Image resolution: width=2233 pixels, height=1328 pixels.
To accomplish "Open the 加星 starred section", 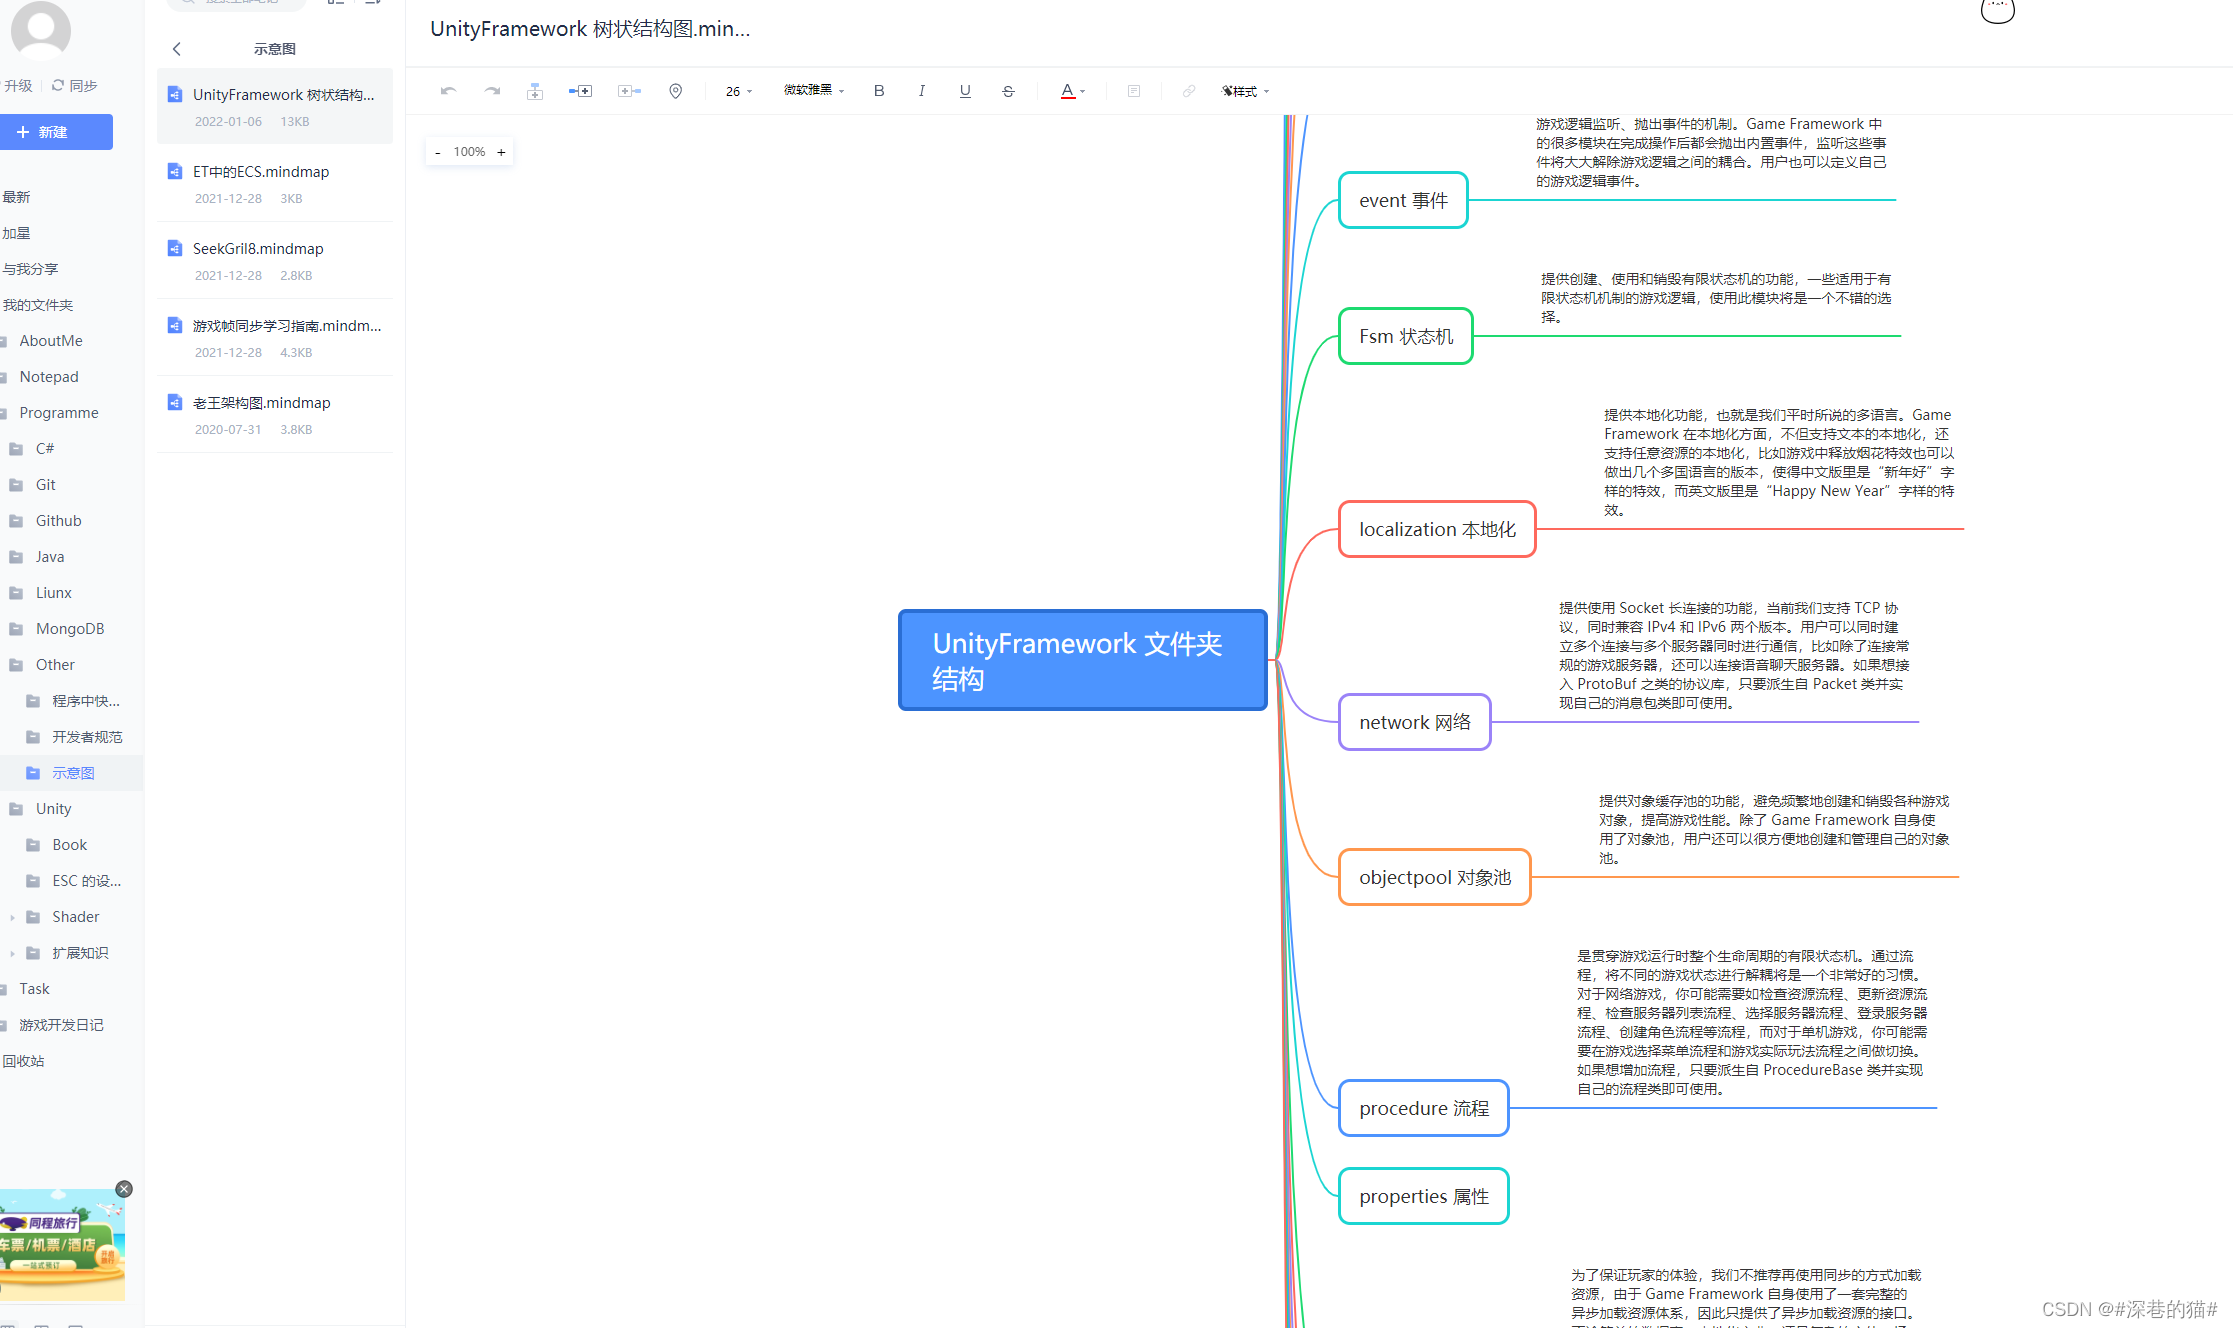I will (16, 233).
